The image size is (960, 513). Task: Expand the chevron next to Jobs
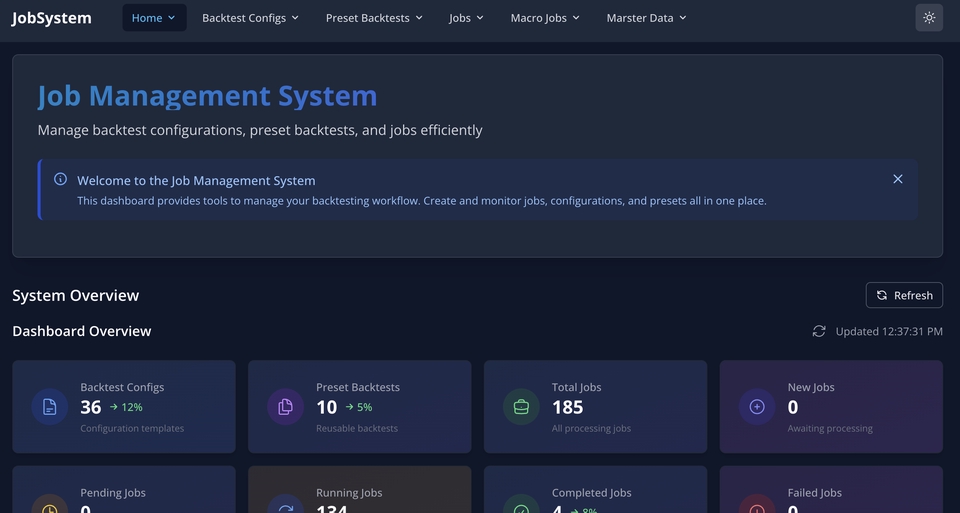[480, 18]
